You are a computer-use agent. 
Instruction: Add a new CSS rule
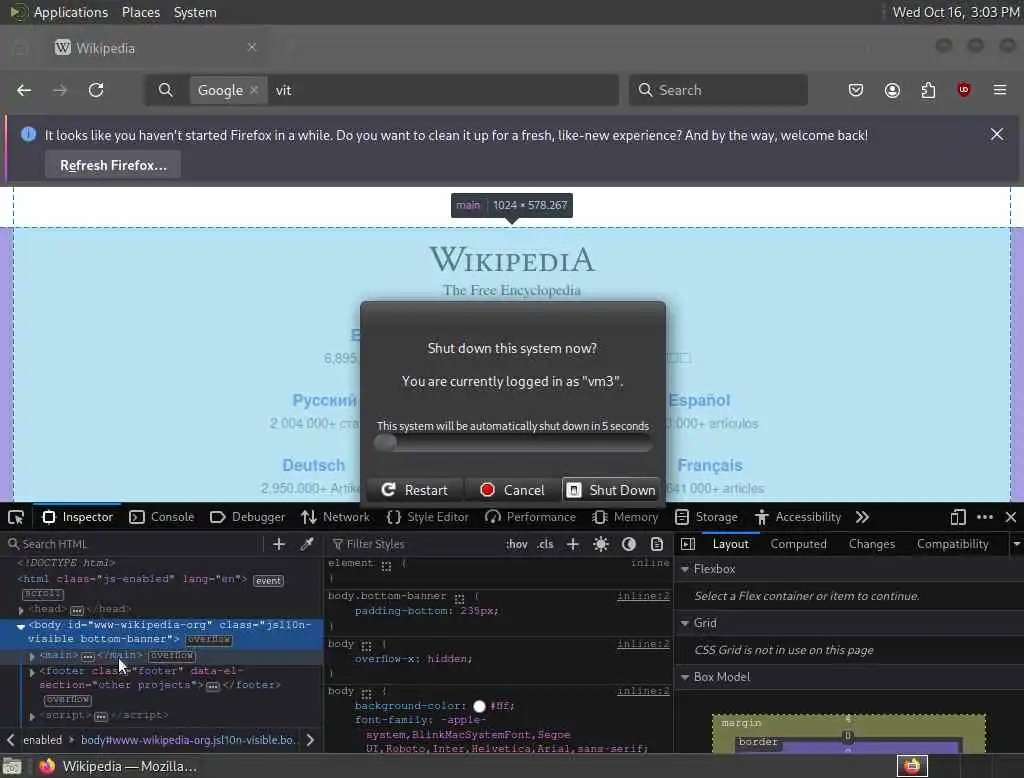pyautogui.click(x=573, y=543)
